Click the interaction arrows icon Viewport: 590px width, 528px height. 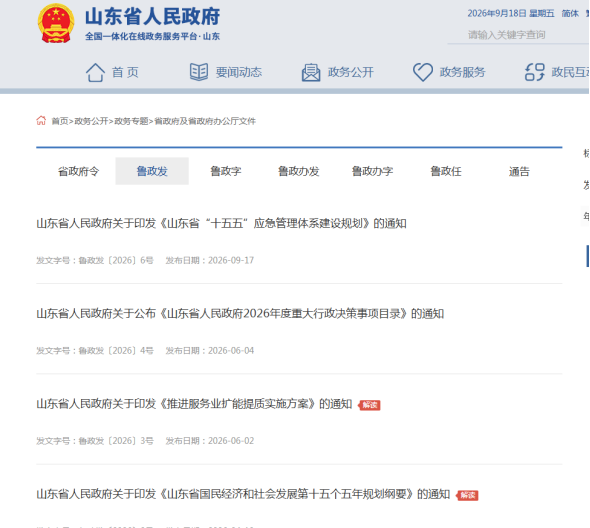pyautogui.click(x=535, y=72)
